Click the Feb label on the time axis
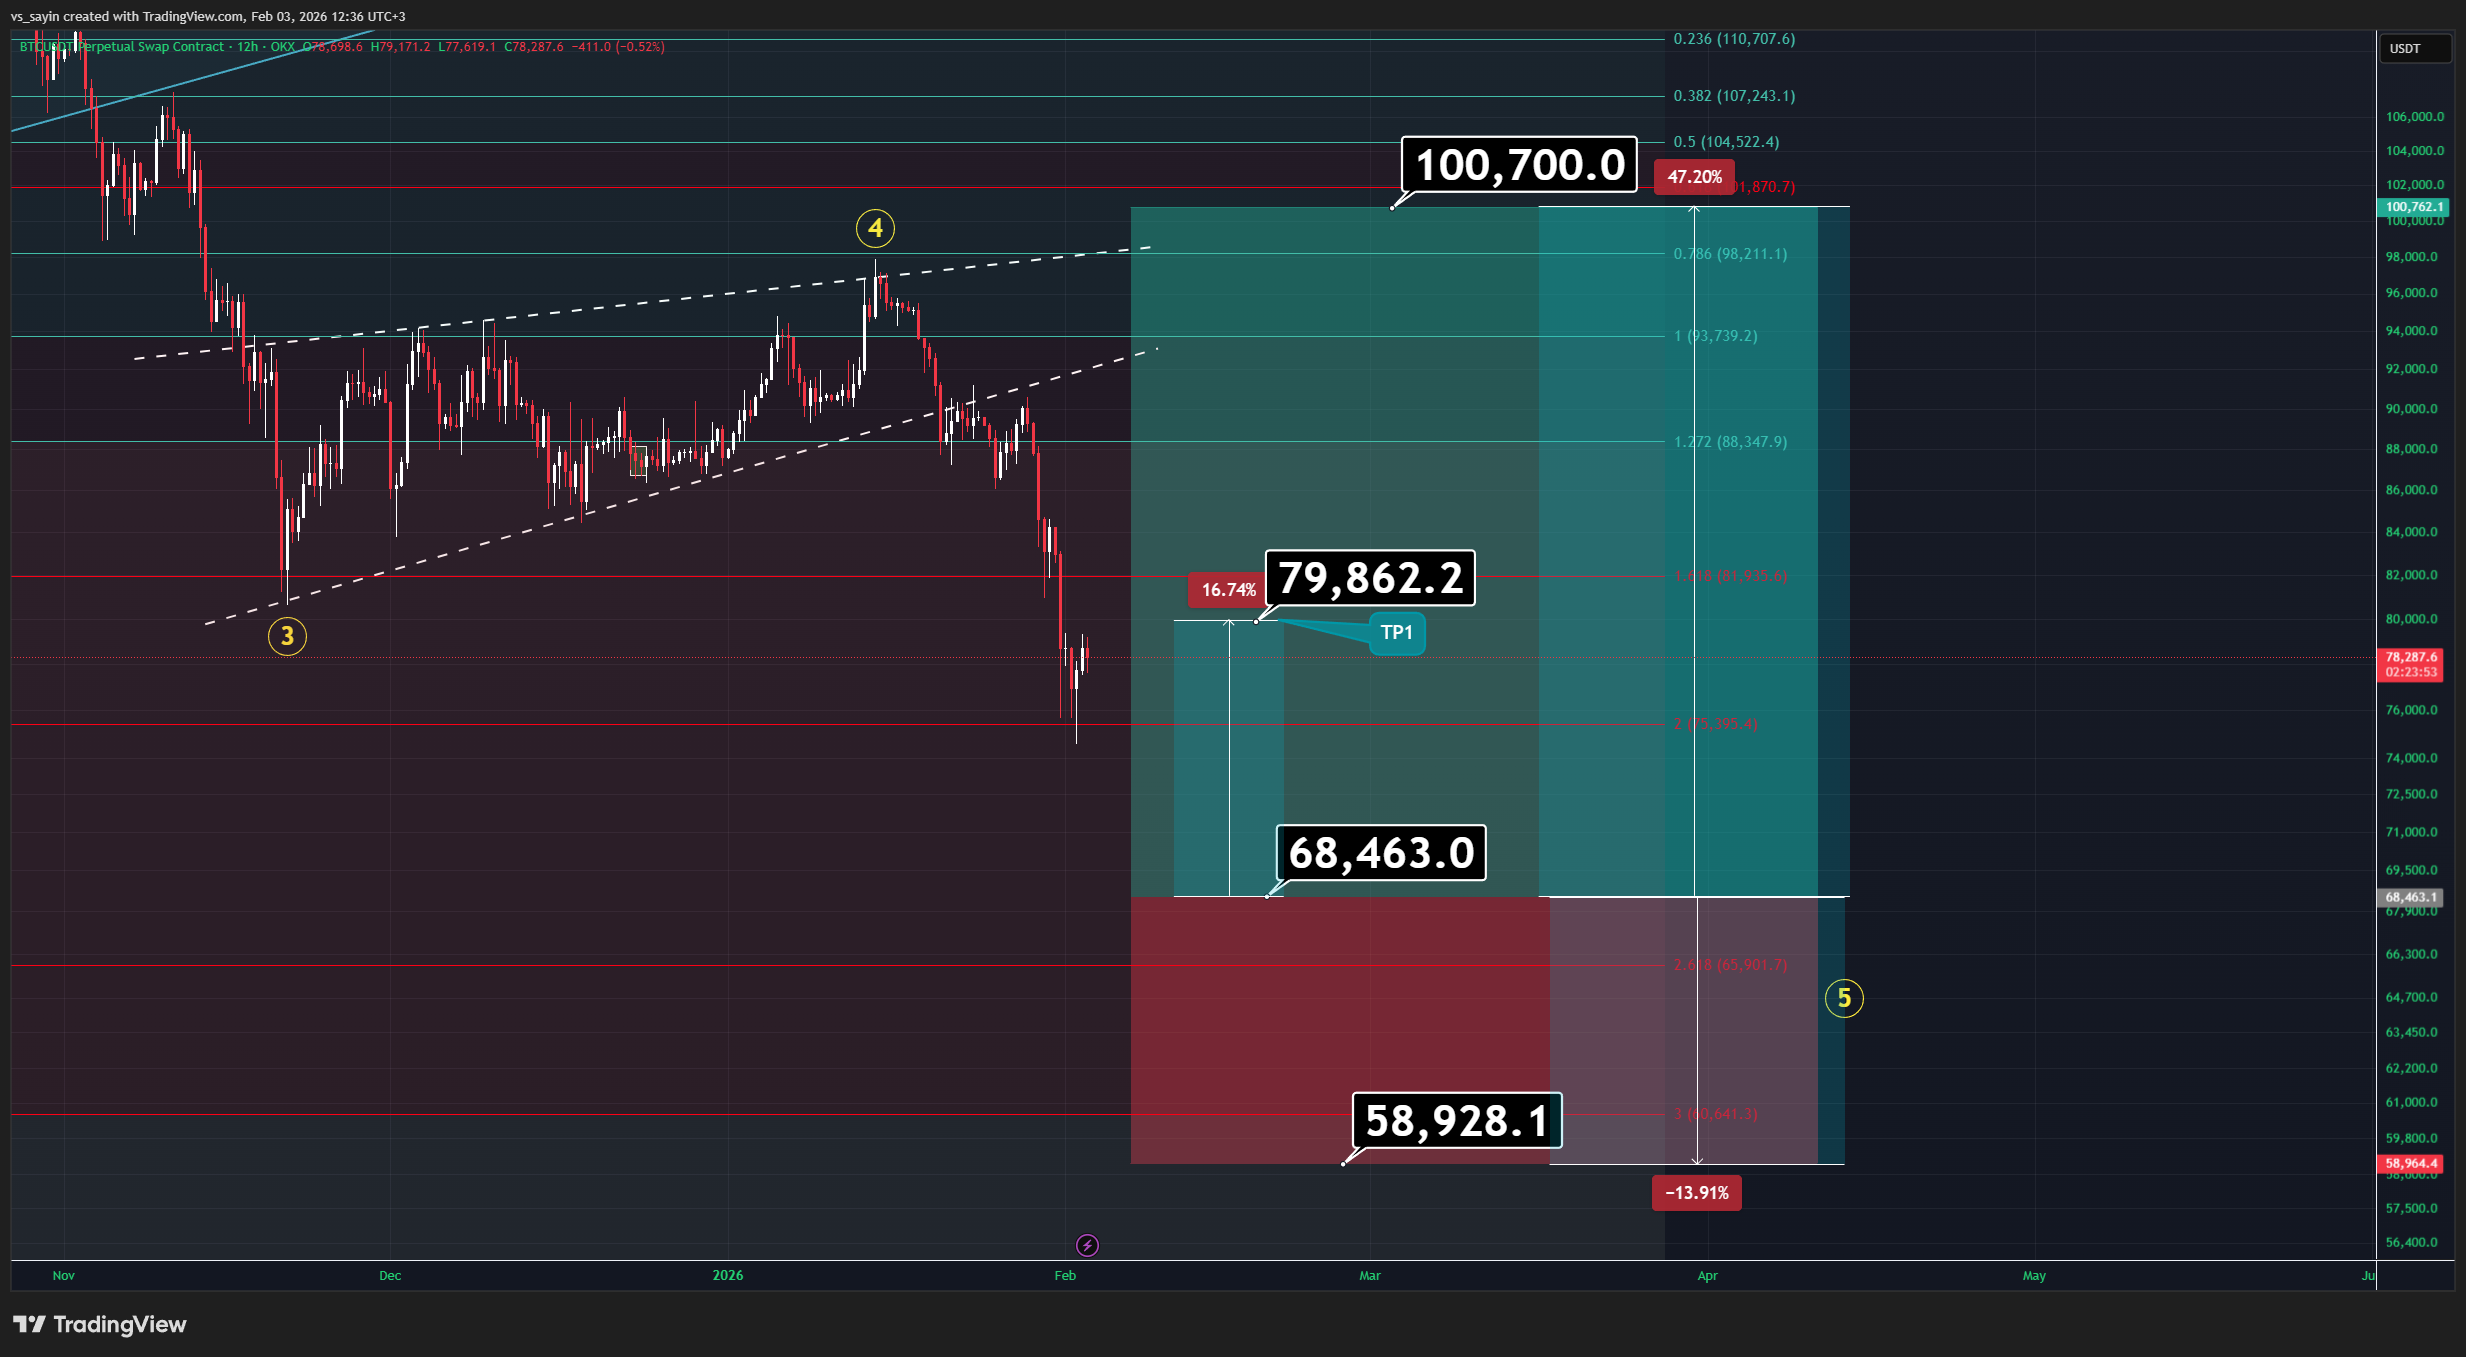The image size is (2466, 1357). tap(1065, 1275)
